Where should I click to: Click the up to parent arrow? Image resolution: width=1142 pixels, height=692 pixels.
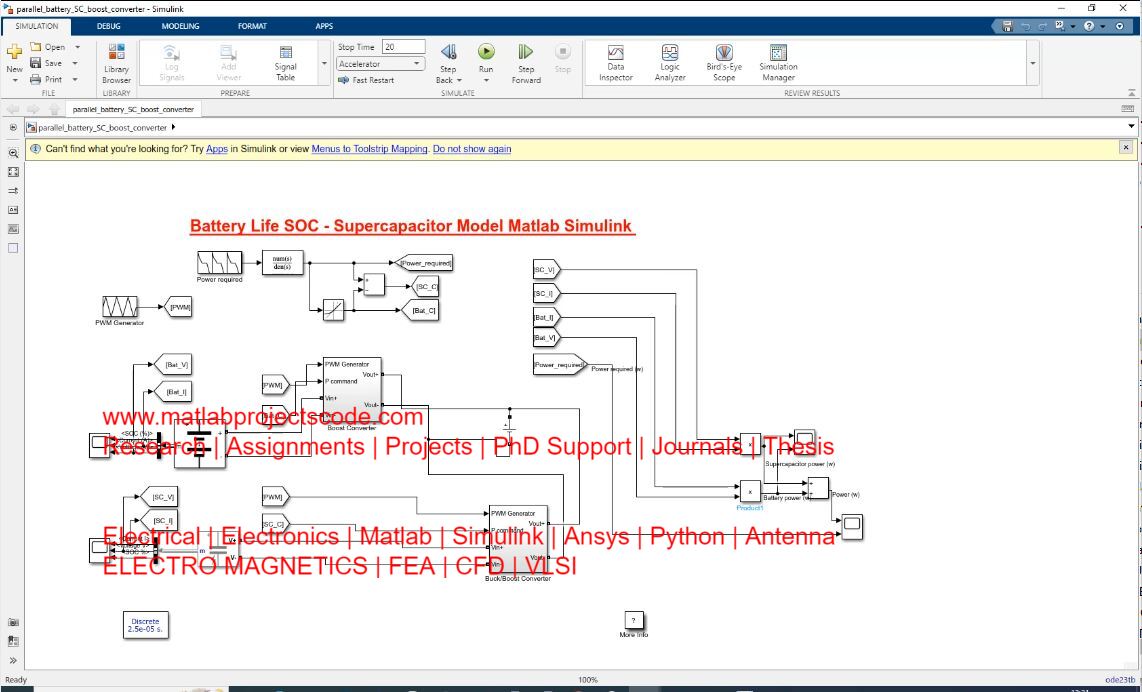pyautogui.click(x=54, y=109)
